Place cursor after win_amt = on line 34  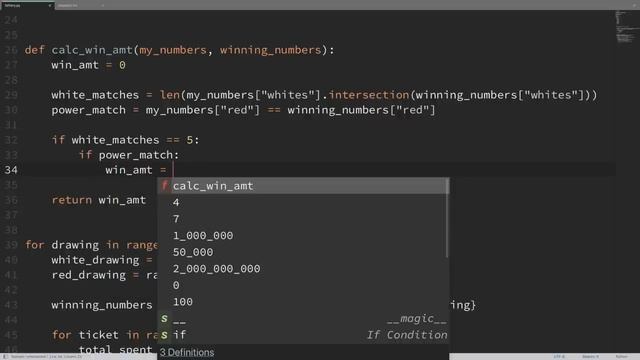click(x=173, y=170)
